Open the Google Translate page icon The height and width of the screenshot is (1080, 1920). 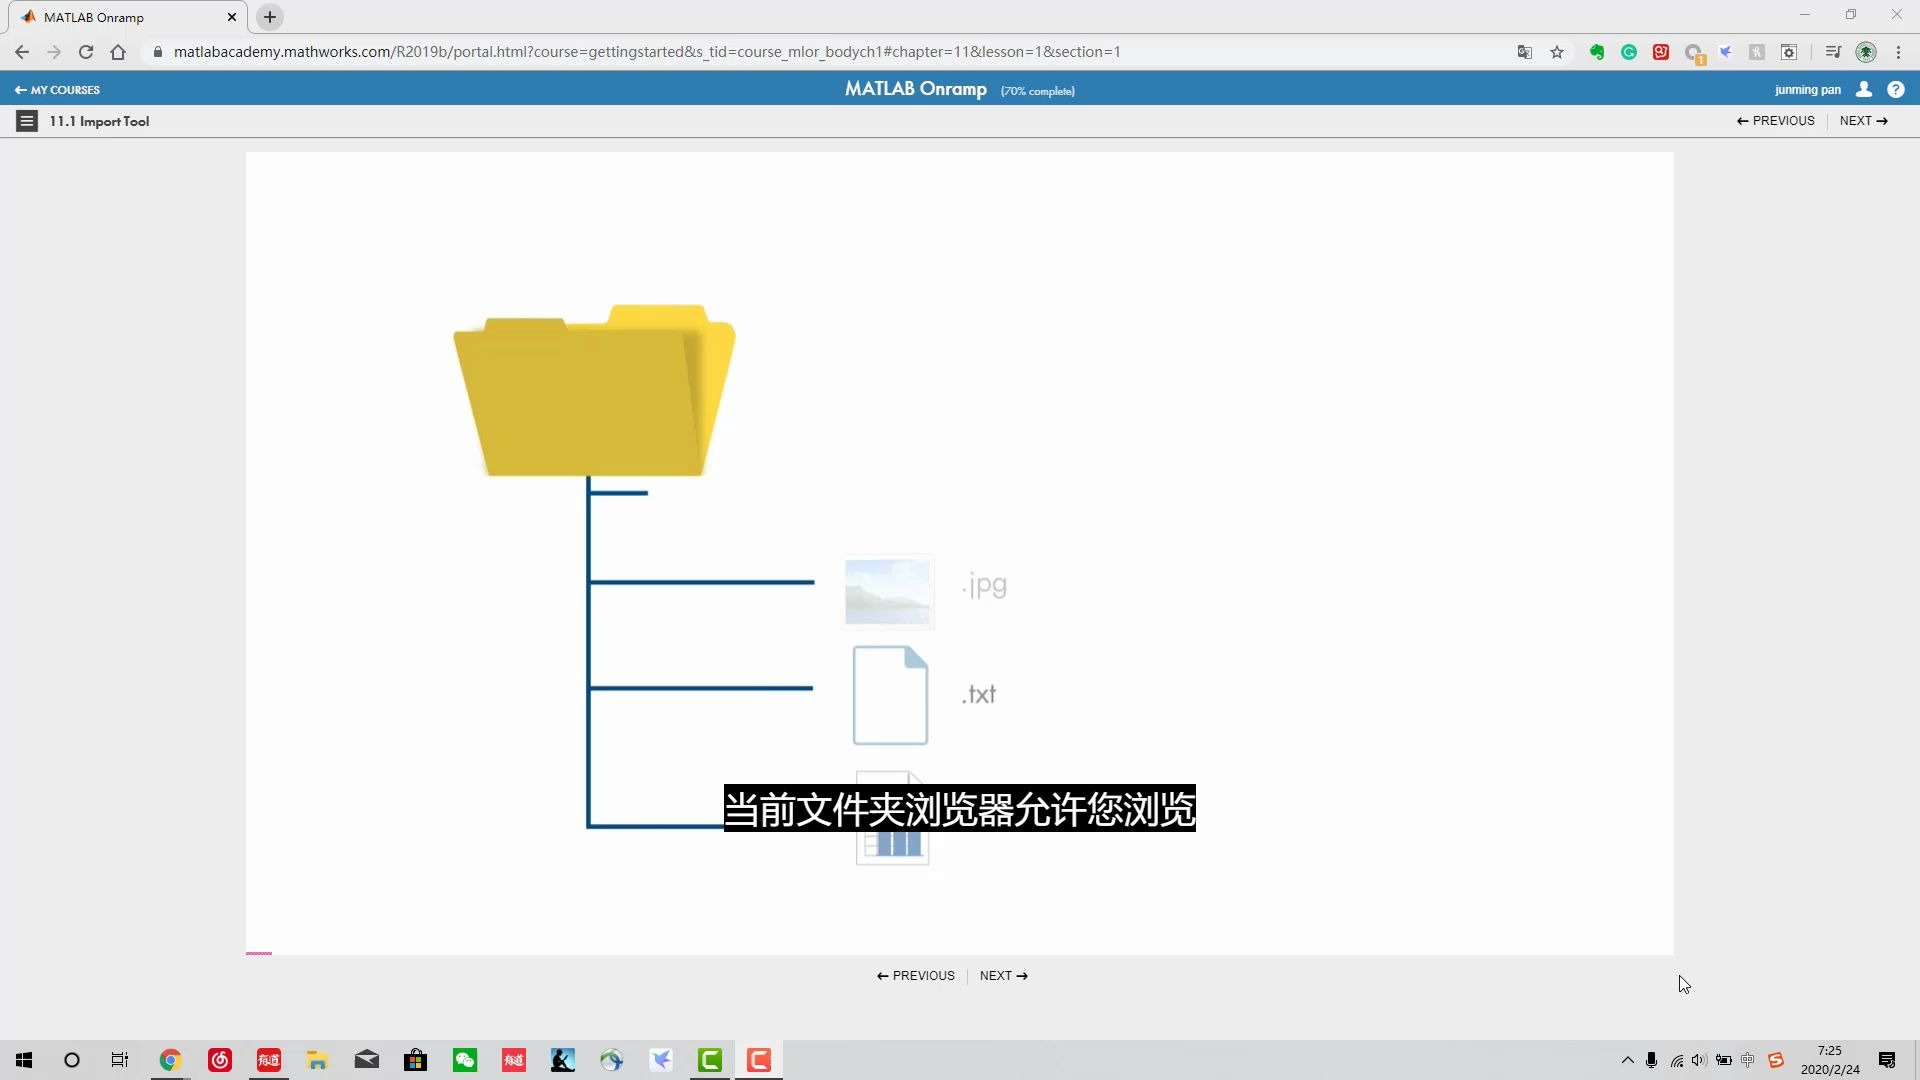click(1525, 52)
